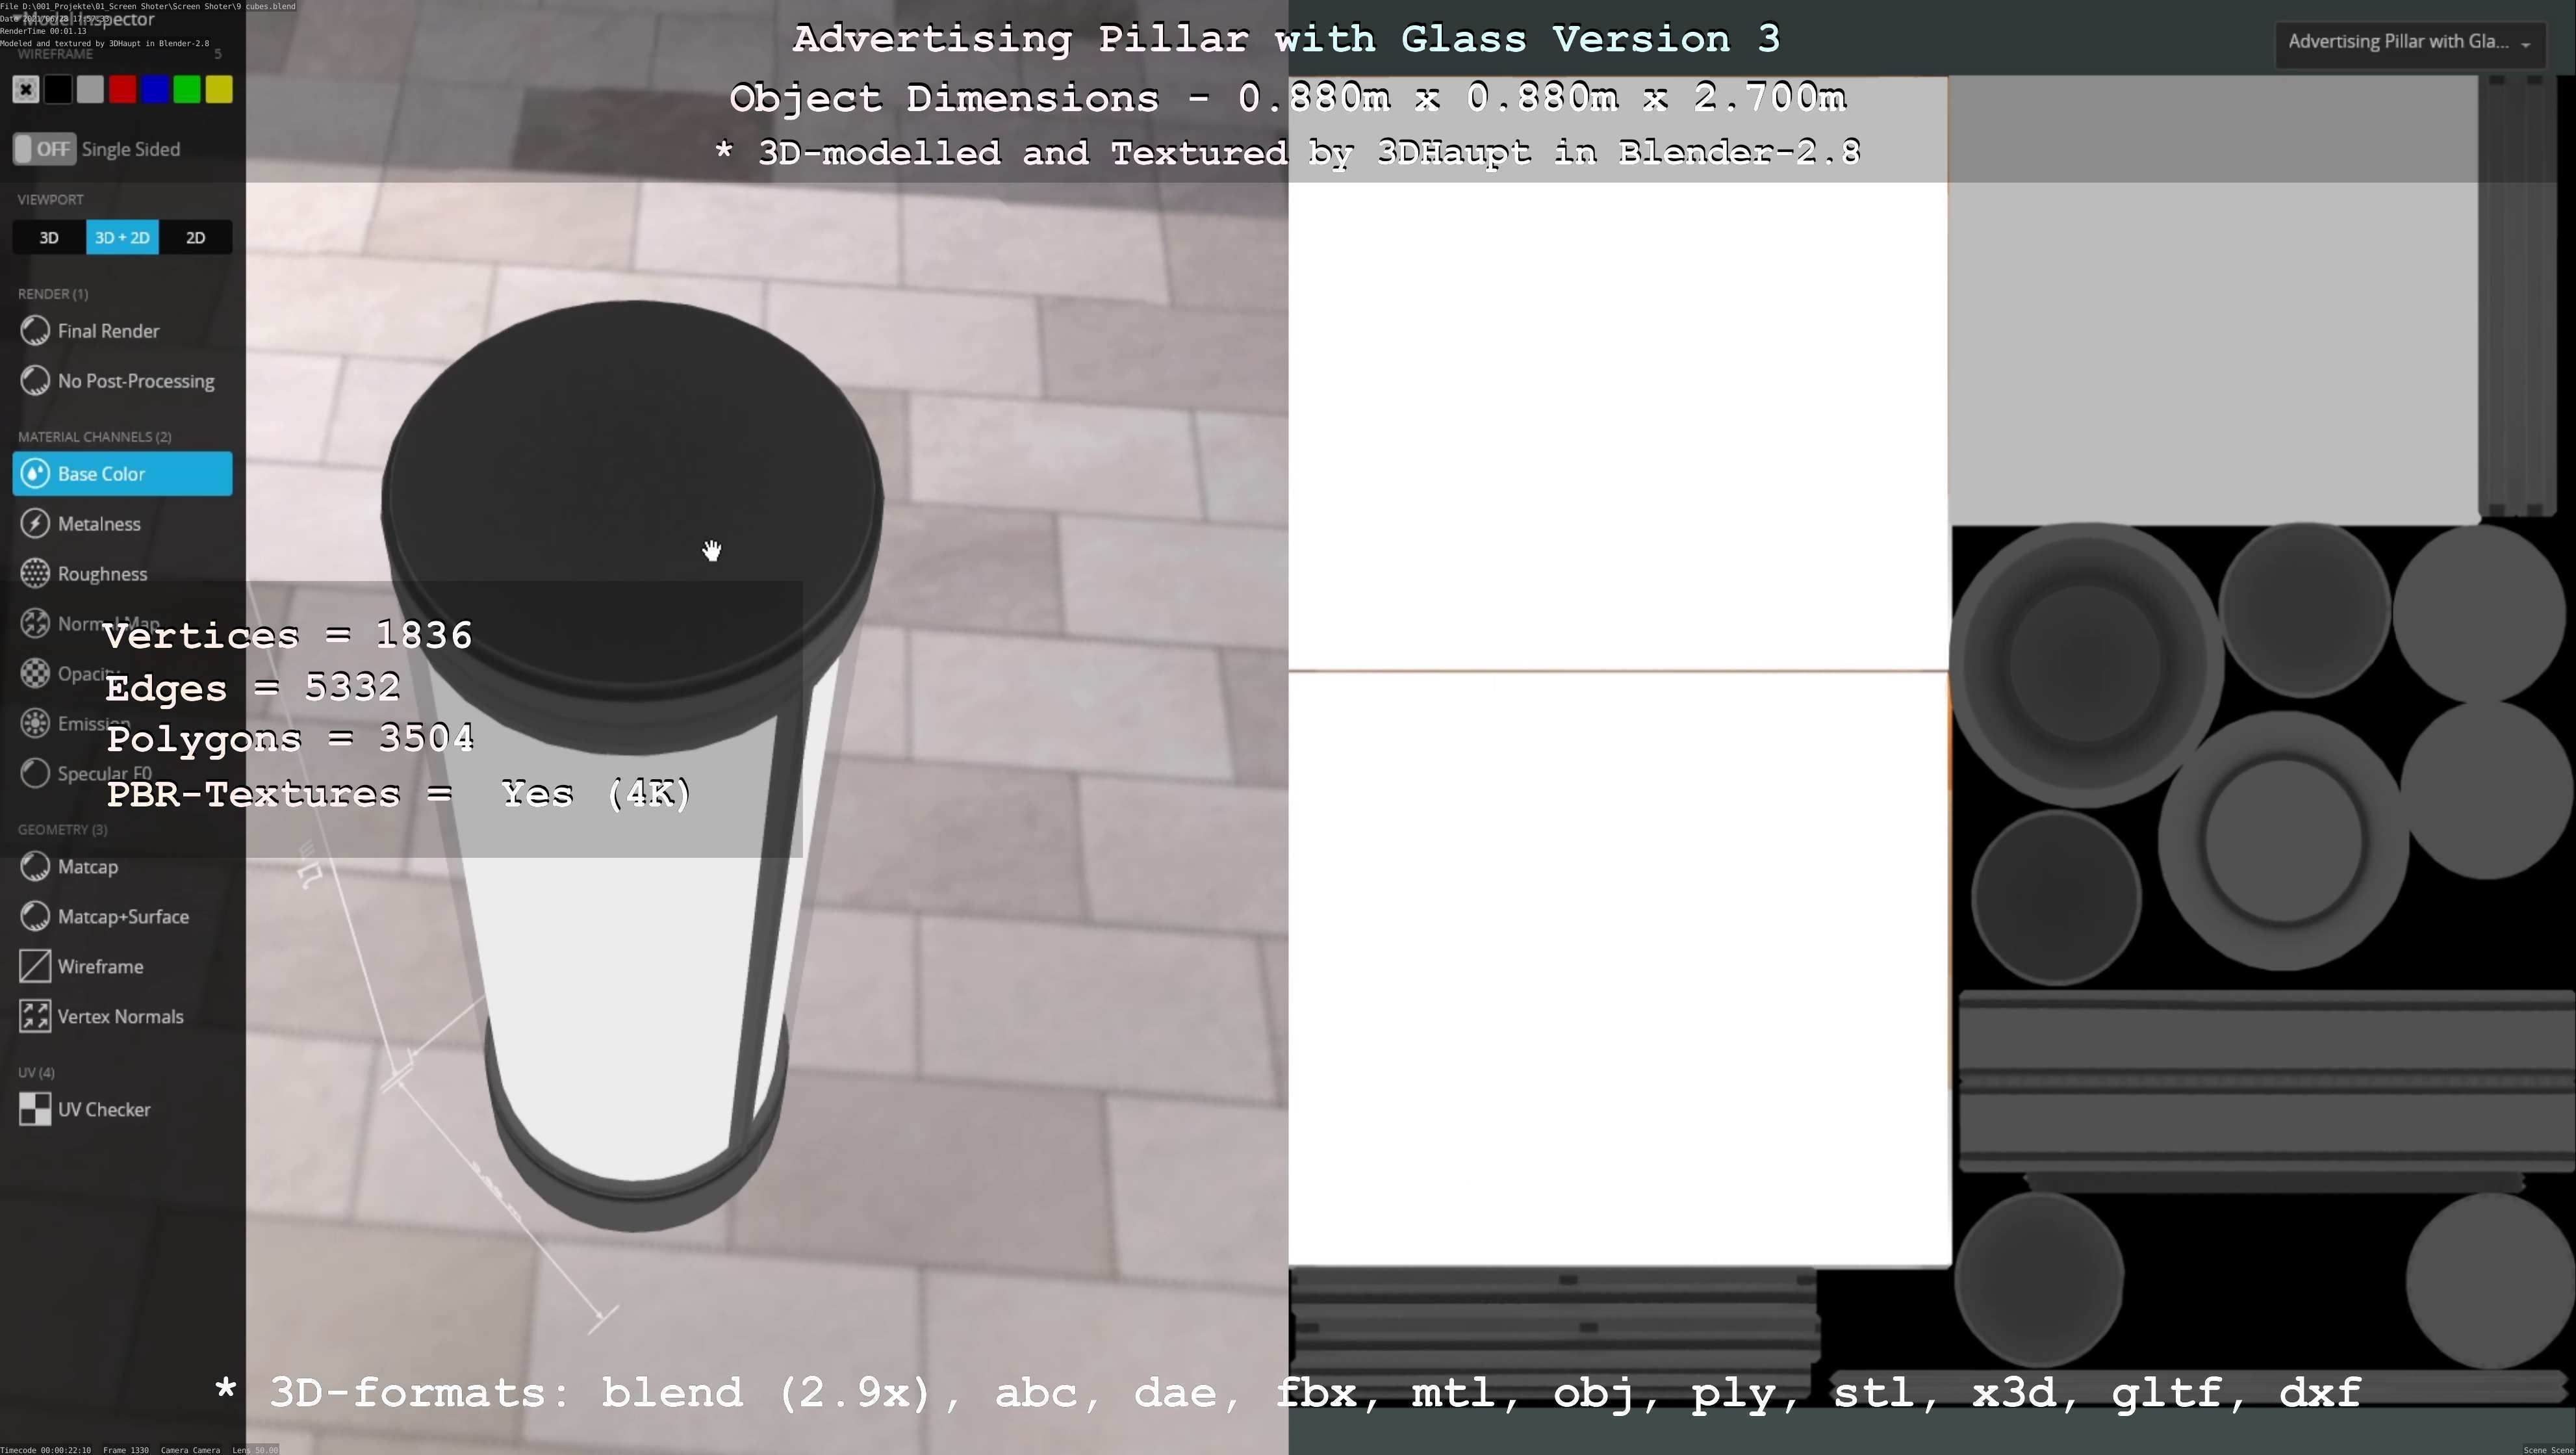Pick the blue wireframe color
Image resolution: width=2576 pixels, height=1455 pixels.
155,90
